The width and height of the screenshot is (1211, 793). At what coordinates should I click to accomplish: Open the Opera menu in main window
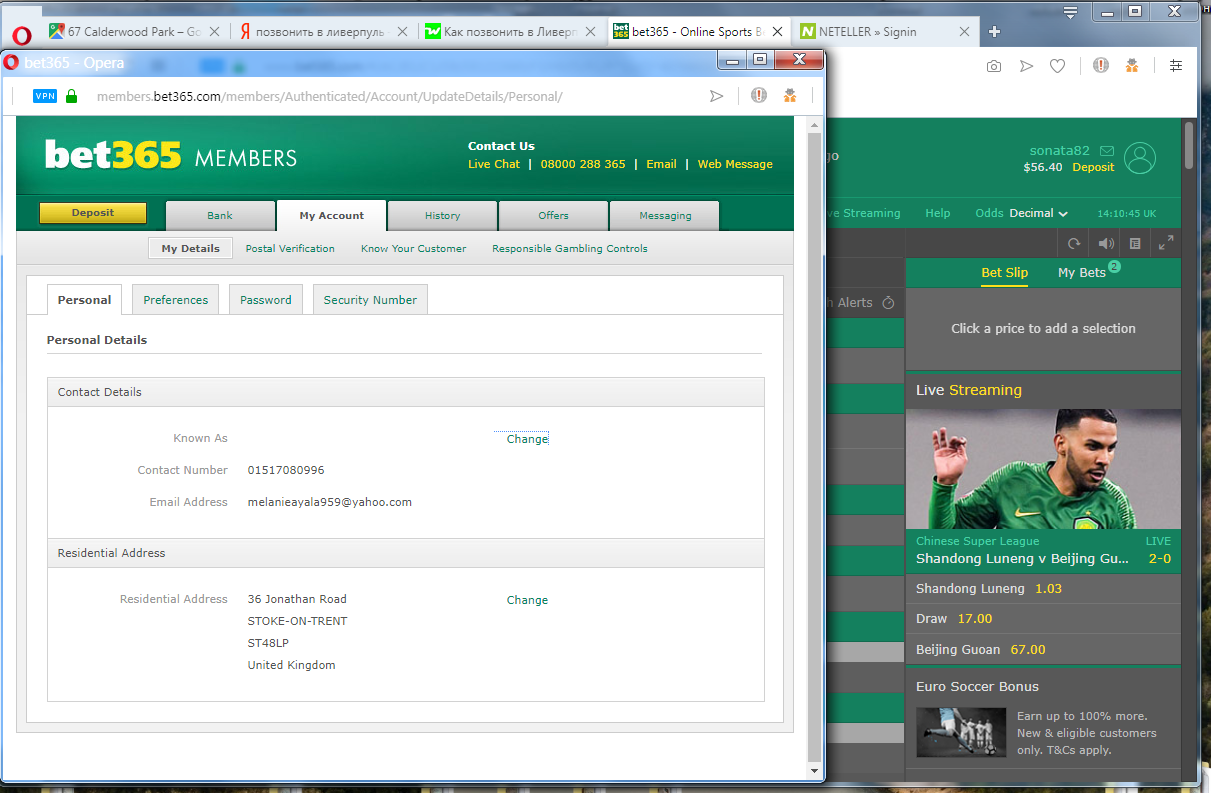pyautogui.click(x=21, y=35)
